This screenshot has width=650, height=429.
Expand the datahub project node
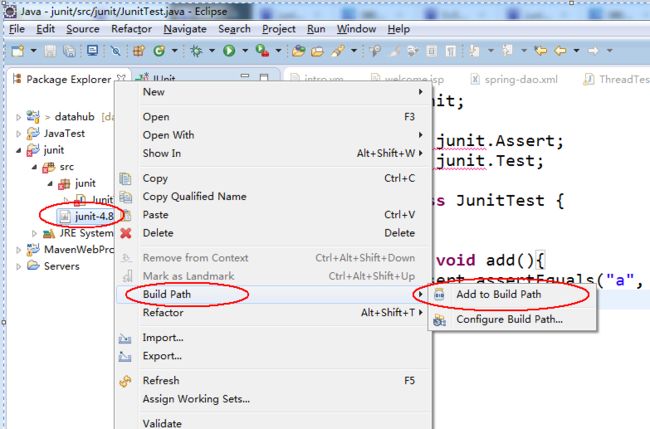tap(18, 117)
